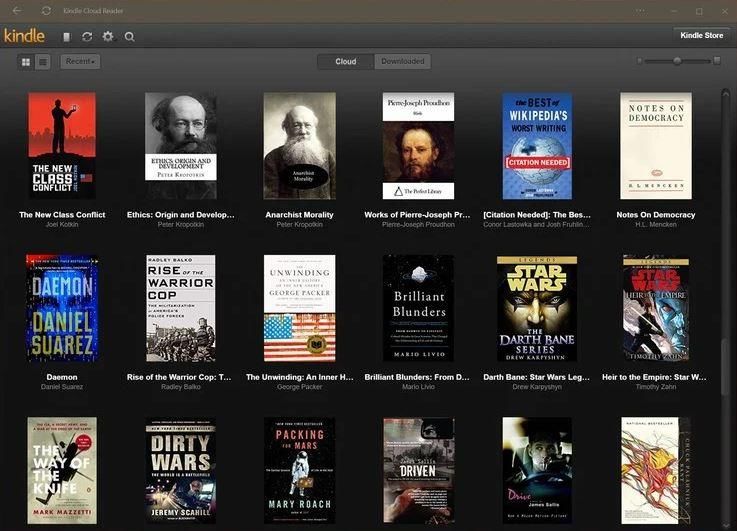Screen dimensions: 737x531
Task: Click title 'Heir to the Empire: Star W...'
Action: [654, 377]
